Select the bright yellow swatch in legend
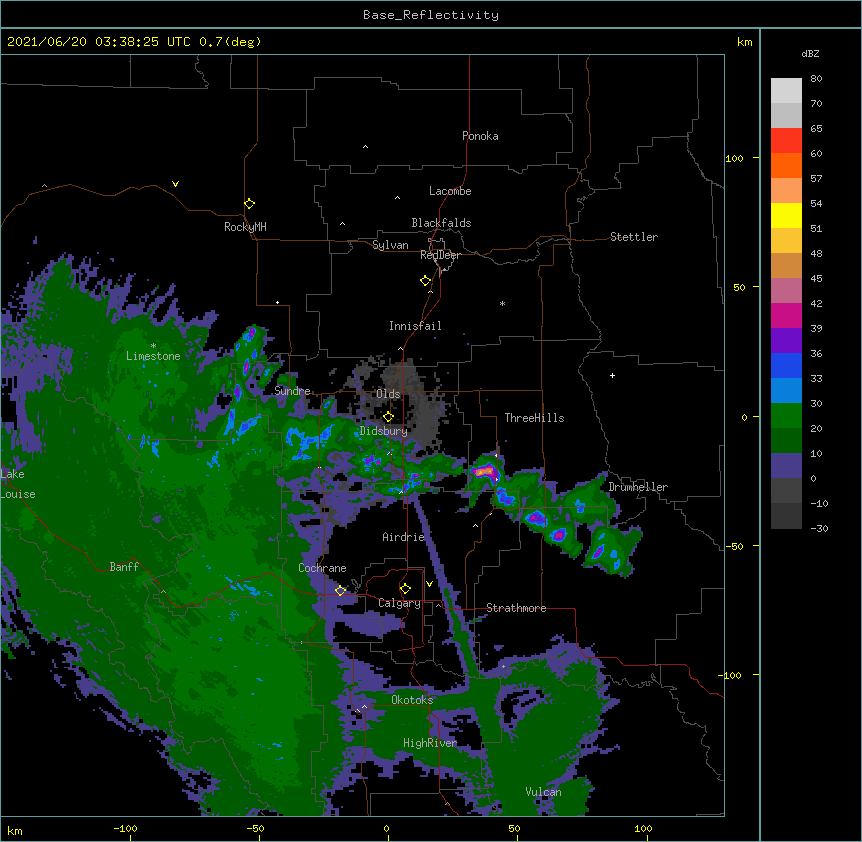The image size is (862, 842). pos(786,215)
